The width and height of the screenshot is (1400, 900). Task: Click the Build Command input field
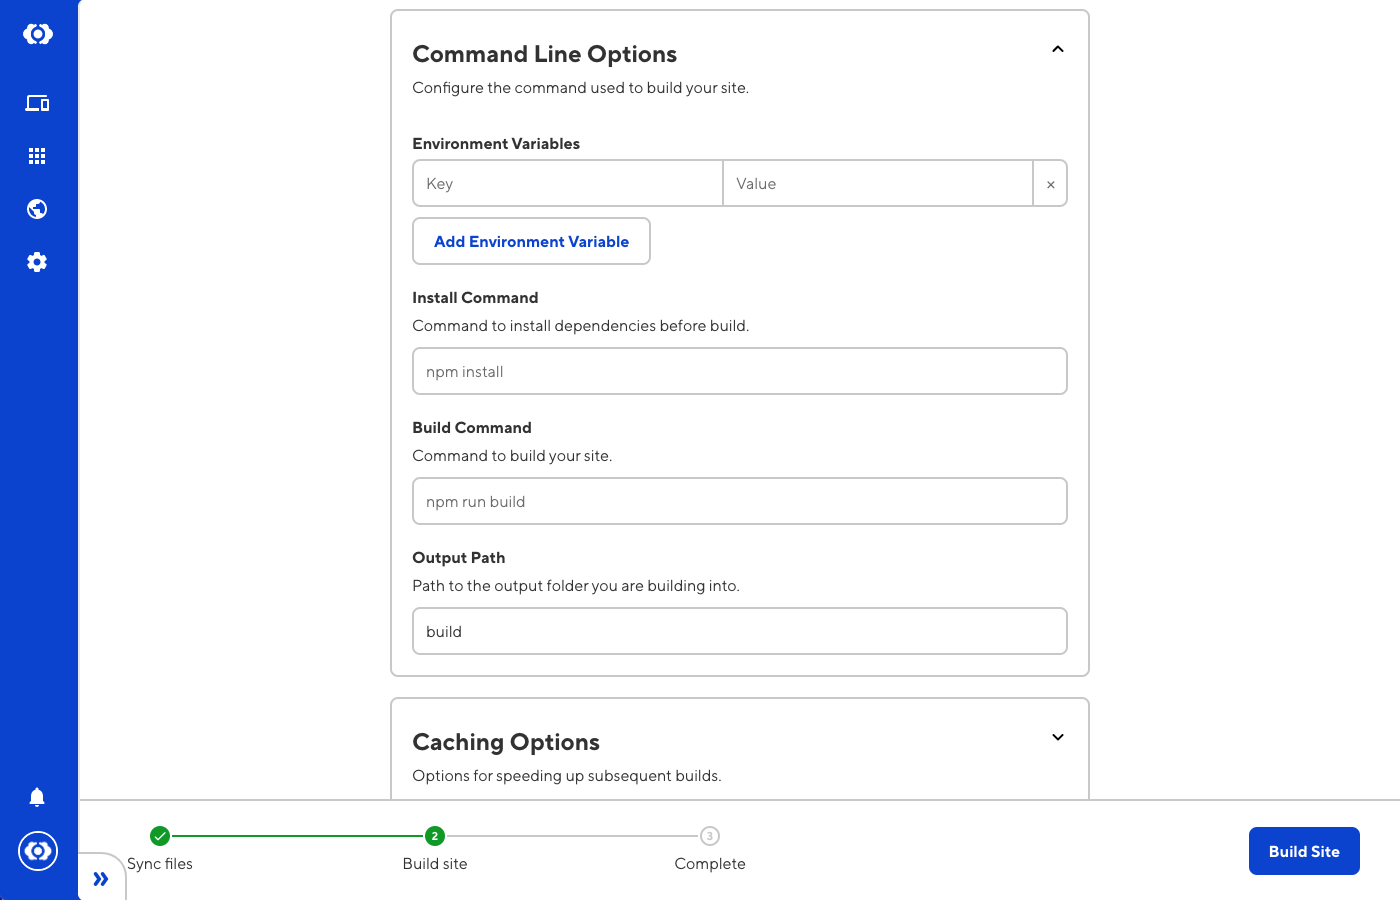pos(740,501)
